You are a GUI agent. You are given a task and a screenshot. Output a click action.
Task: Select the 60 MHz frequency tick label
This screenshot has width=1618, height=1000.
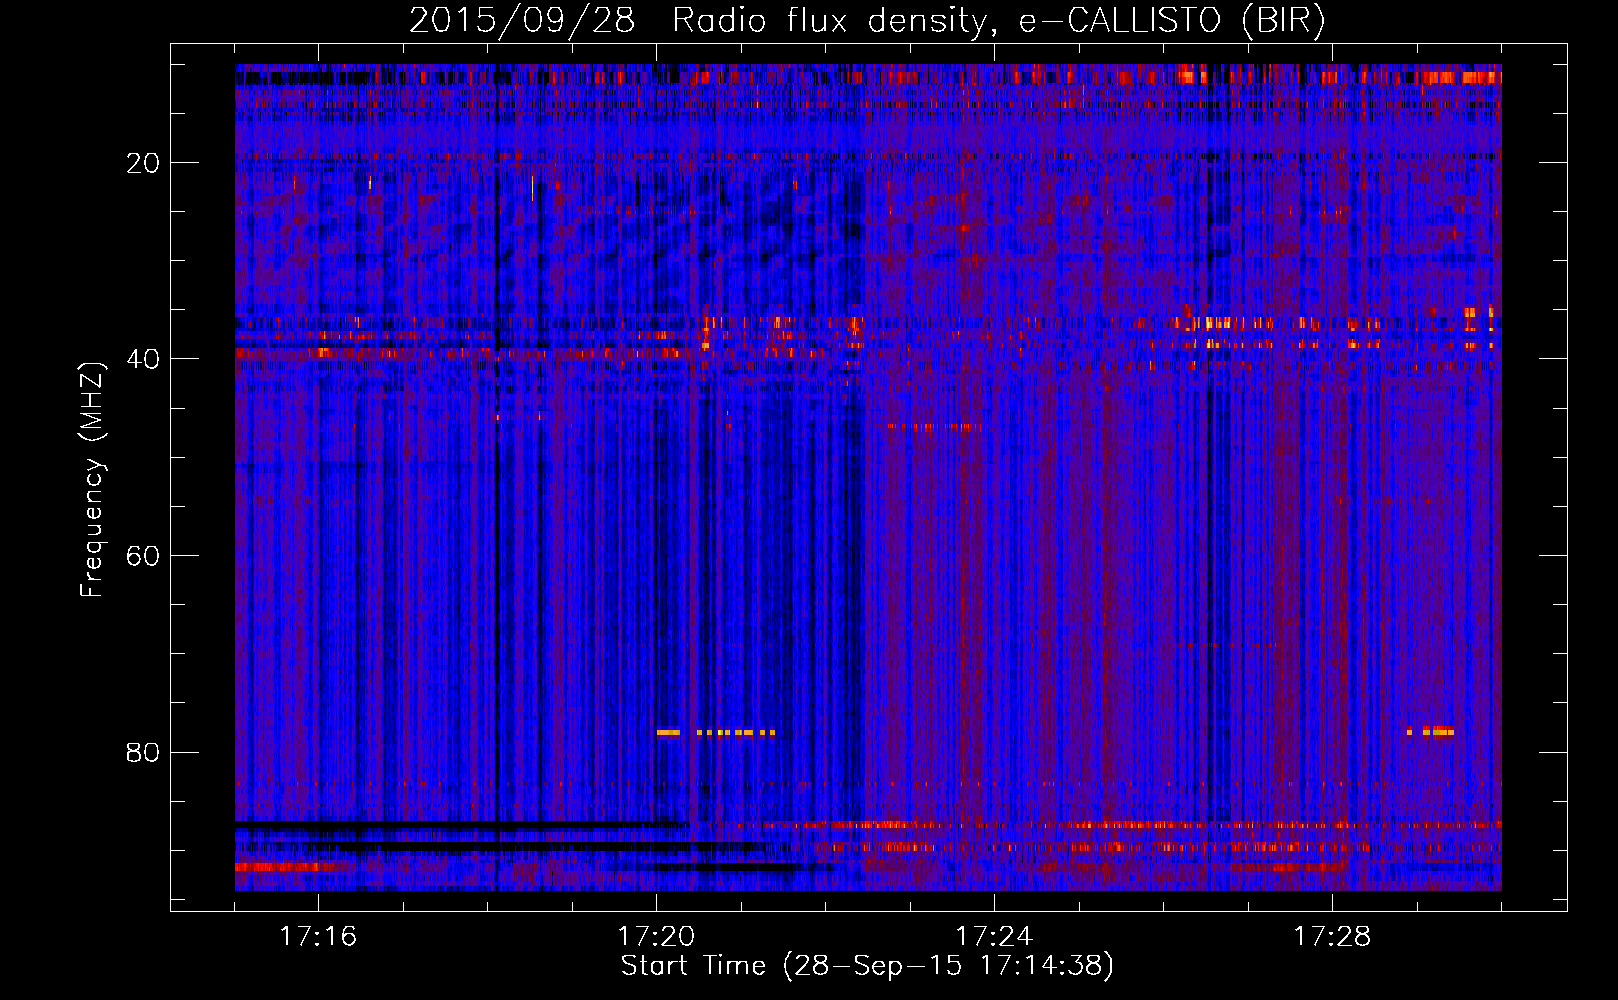(x=143, y=556)
